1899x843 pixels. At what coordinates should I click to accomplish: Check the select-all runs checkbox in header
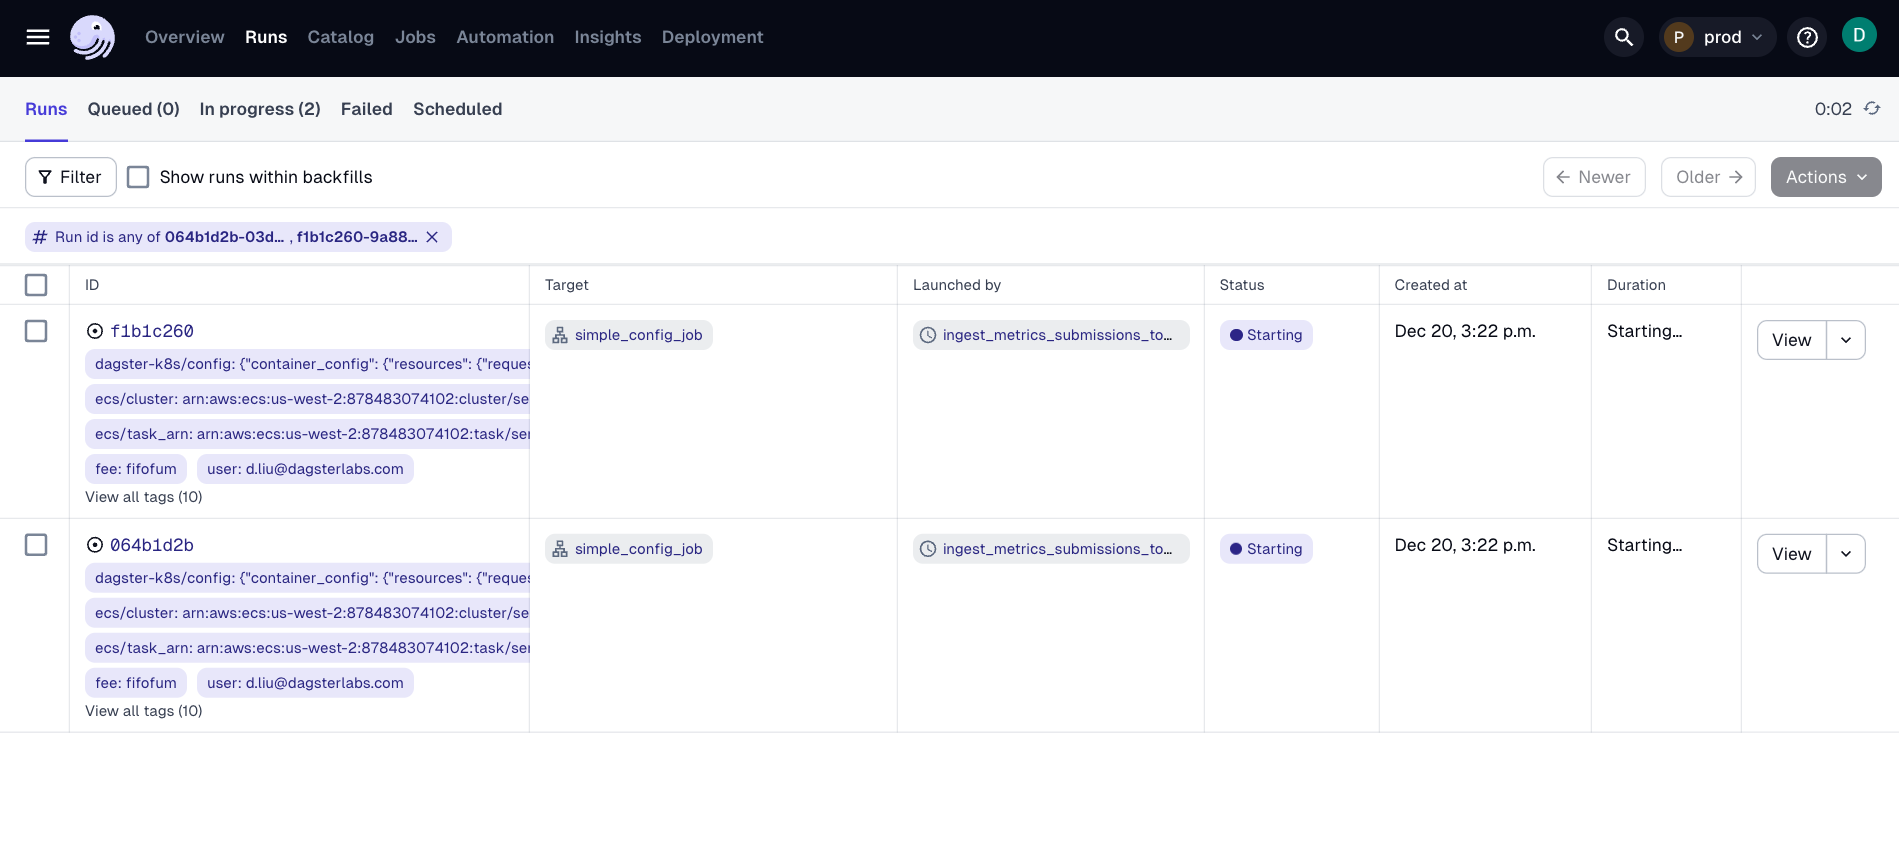click(x=36, y=285)
